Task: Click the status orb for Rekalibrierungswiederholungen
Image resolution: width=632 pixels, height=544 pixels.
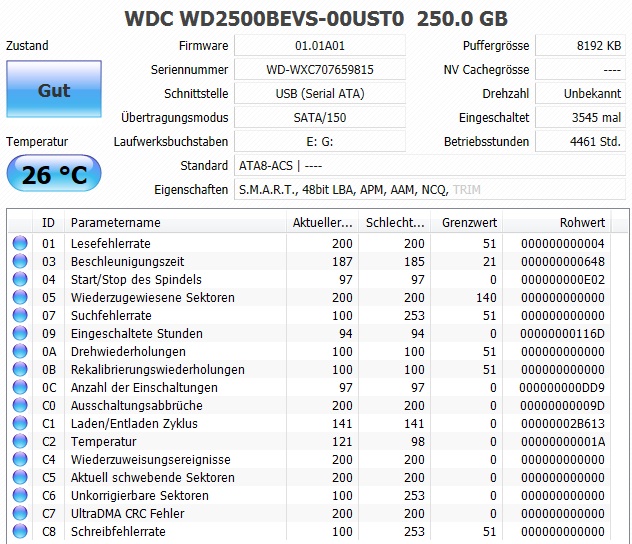Action: coord(20,370)
